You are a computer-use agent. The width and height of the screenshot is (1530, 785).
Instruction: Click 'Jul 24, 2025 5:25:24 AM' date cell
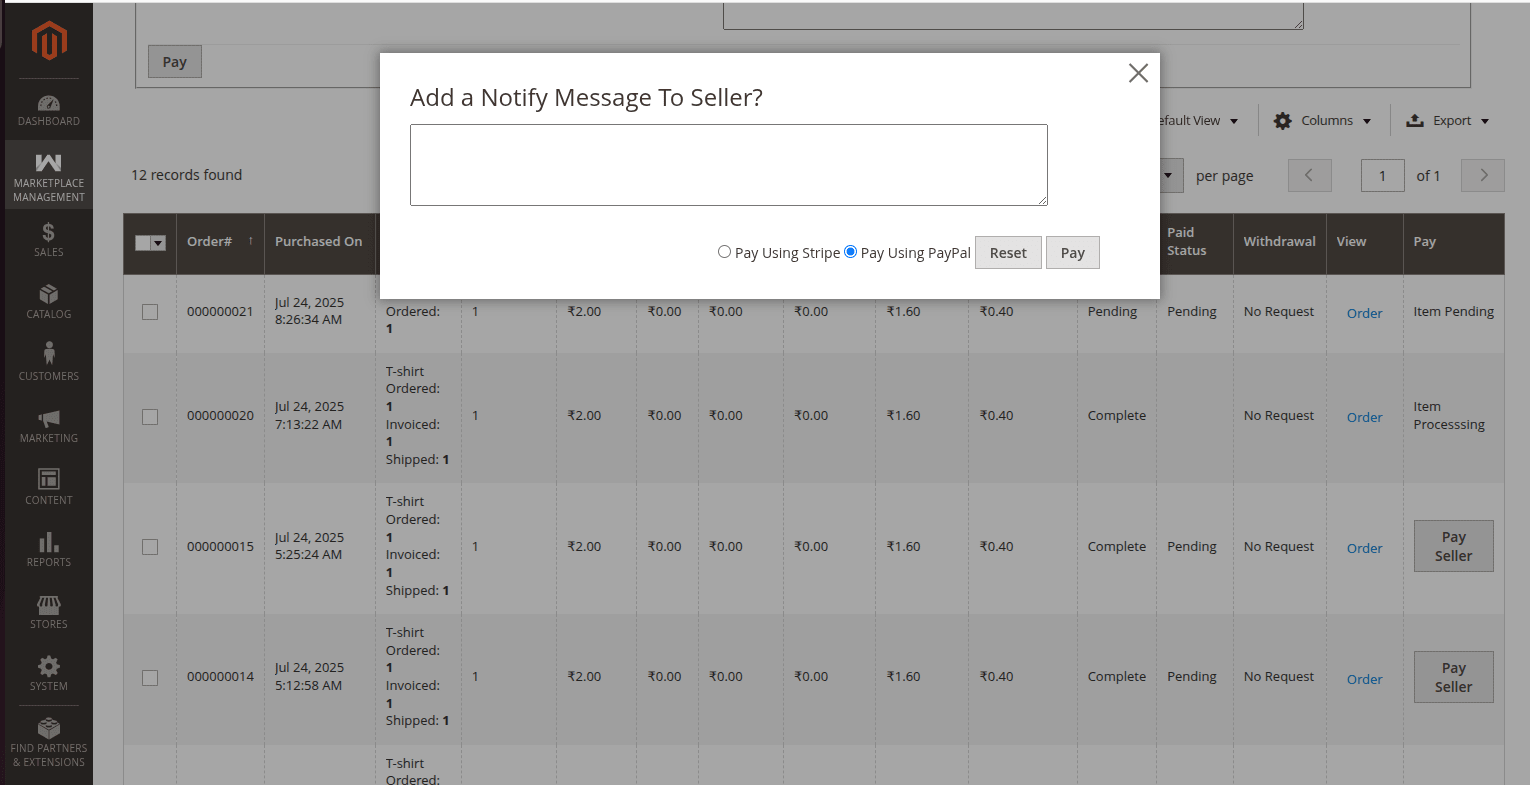[309, 546]
